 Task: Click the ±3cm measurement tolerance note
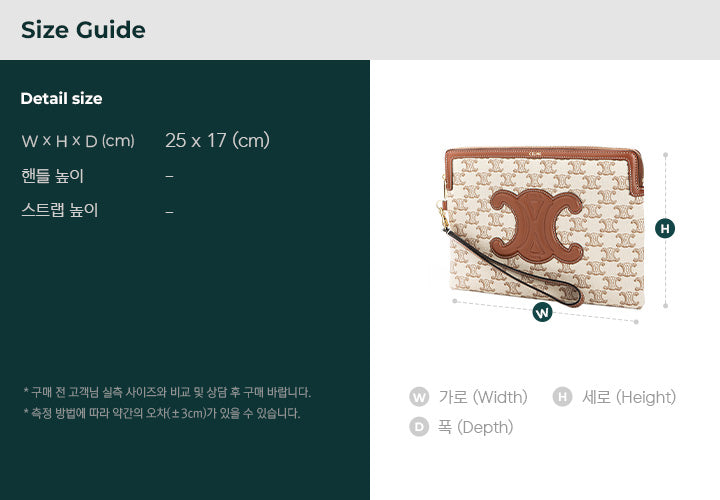[x=161, y=413]
